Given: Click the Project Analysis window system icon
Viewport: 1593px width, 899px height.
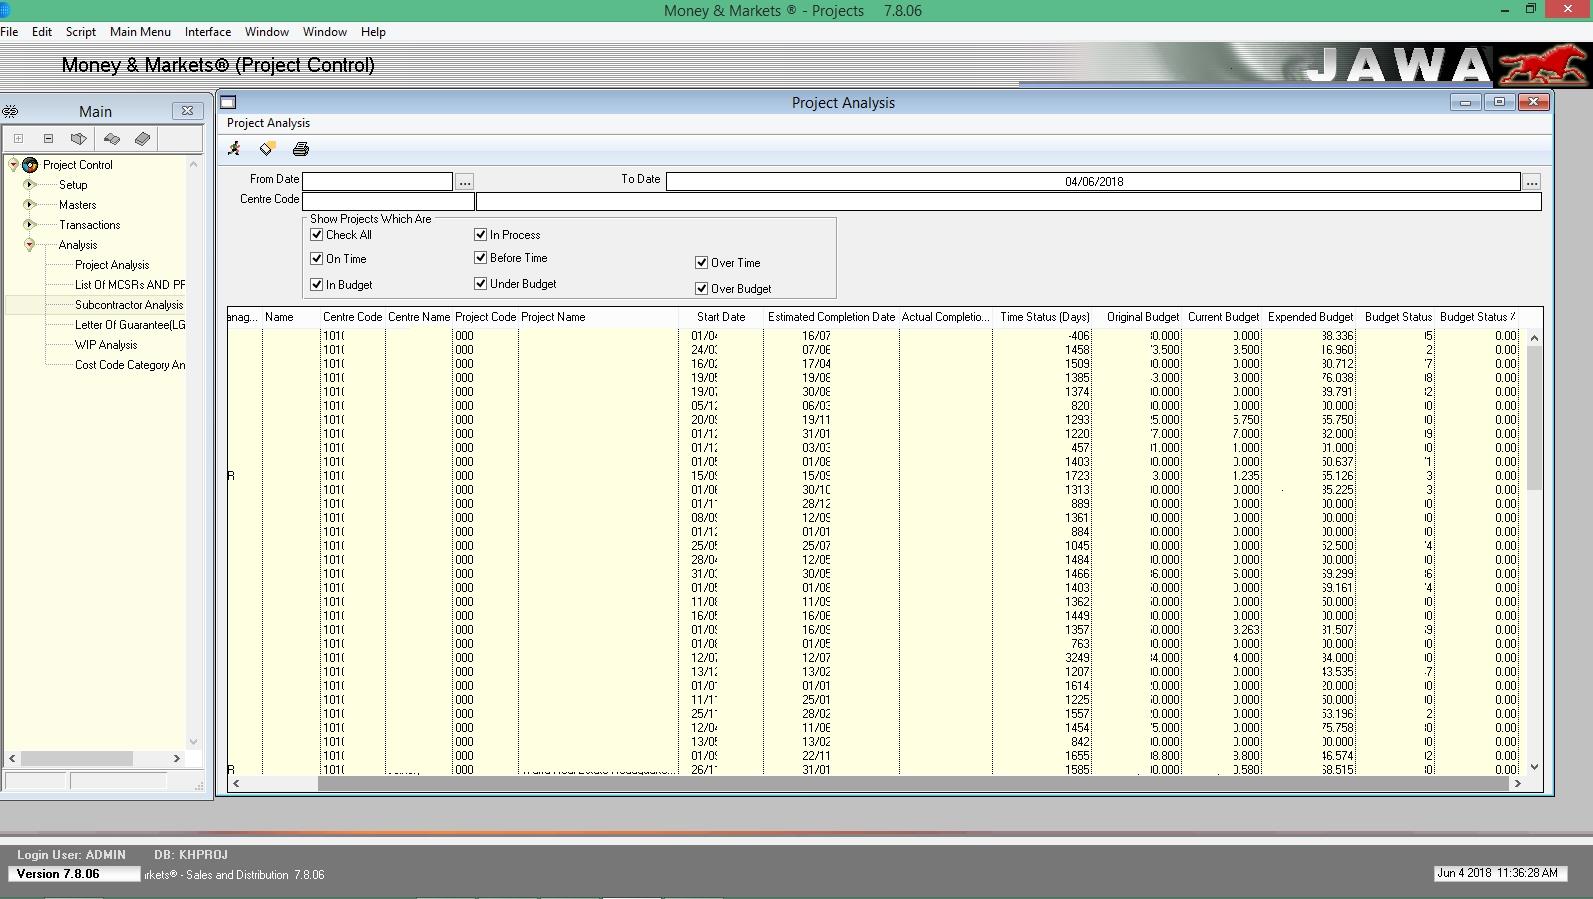Looking at the screenshot, I should point(228,102).
